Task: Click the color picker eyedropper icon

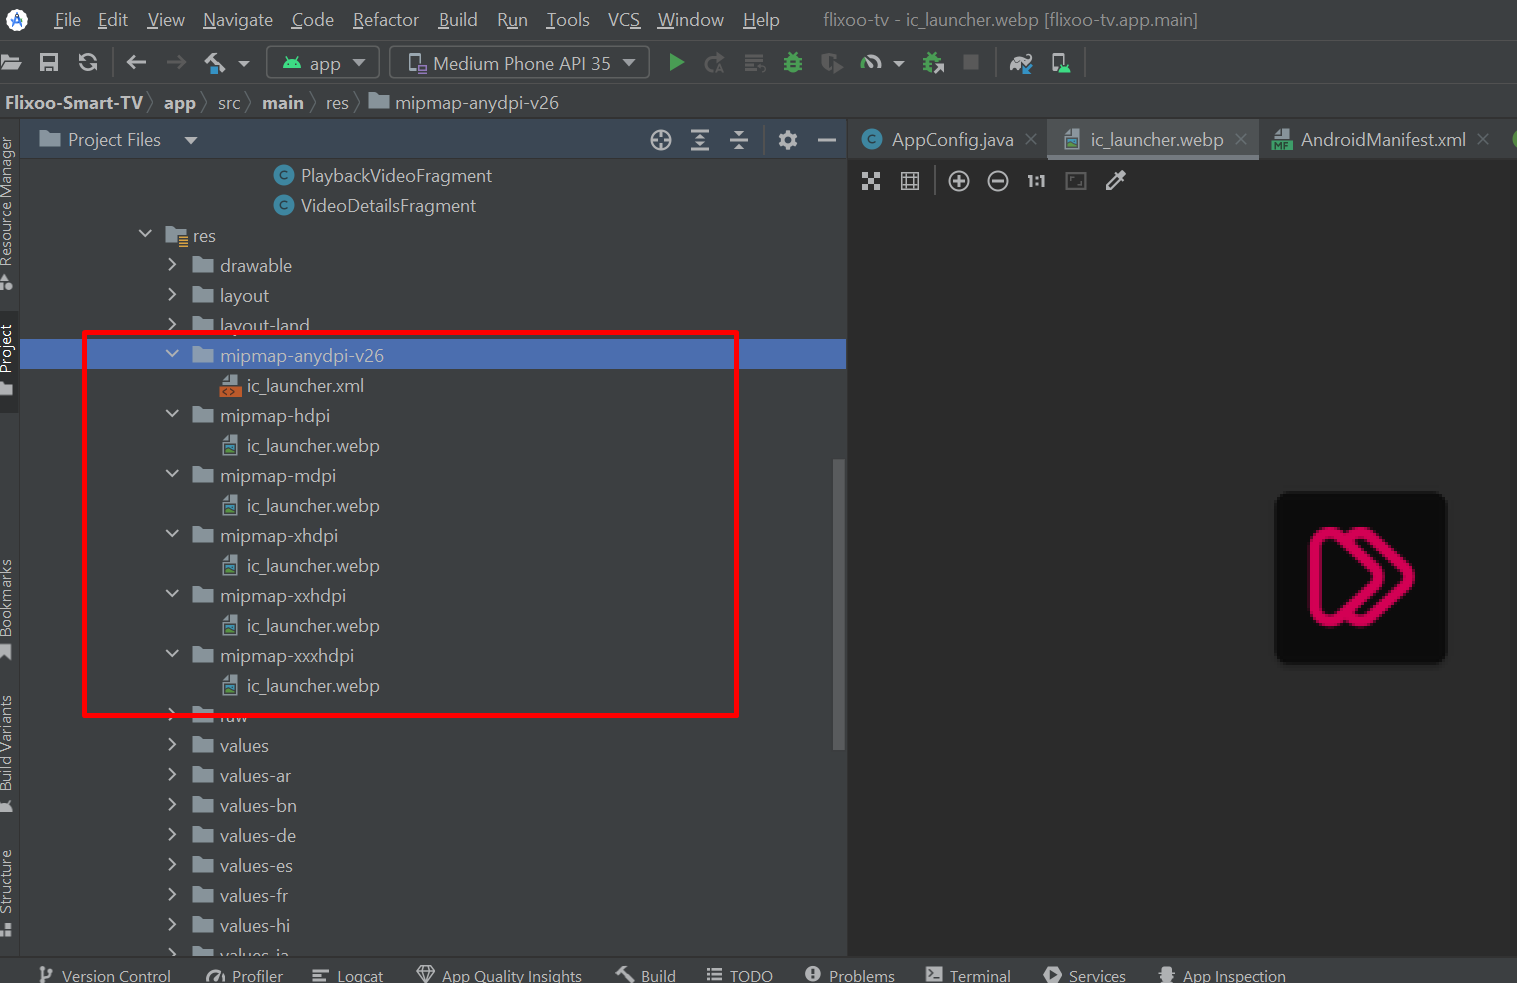Action: 1115,181
